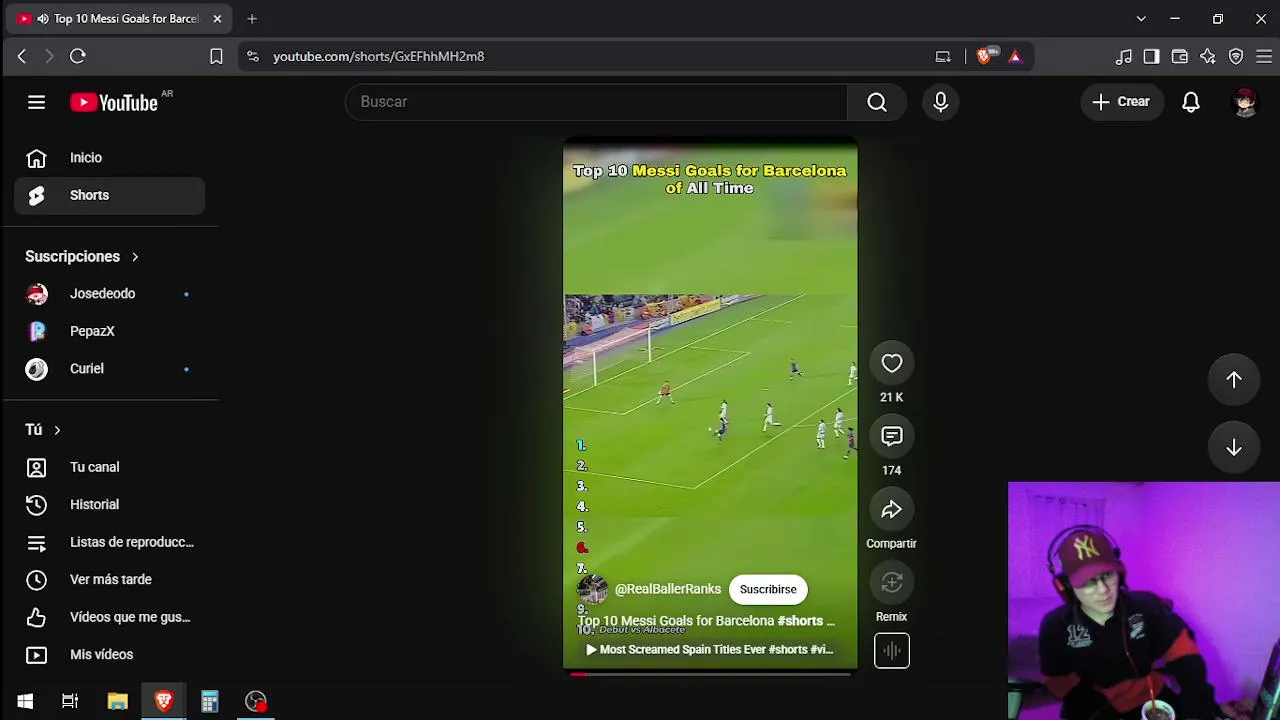Open the RealBallerRanks channel avatar
The image size is (1280, 720).
tap(592, 589)
